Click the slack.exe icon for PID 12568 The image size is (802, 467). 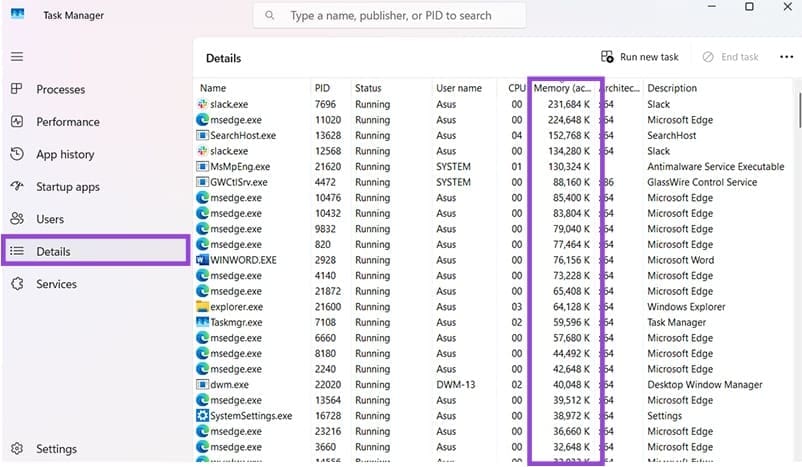203,151
